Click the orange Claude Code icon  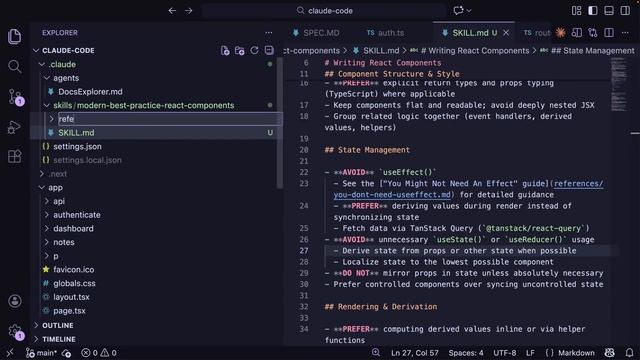coord(560,33)
